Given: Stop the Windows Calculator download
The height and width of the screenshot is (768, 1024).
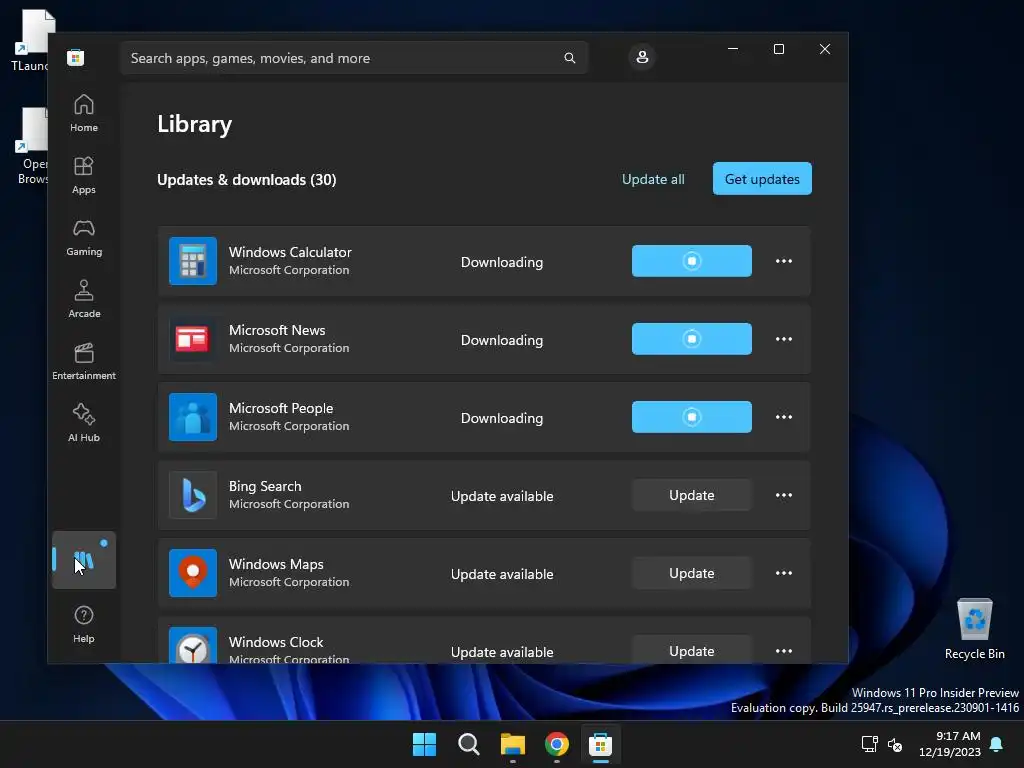Looking at the screenshot, I should (692, 261).
